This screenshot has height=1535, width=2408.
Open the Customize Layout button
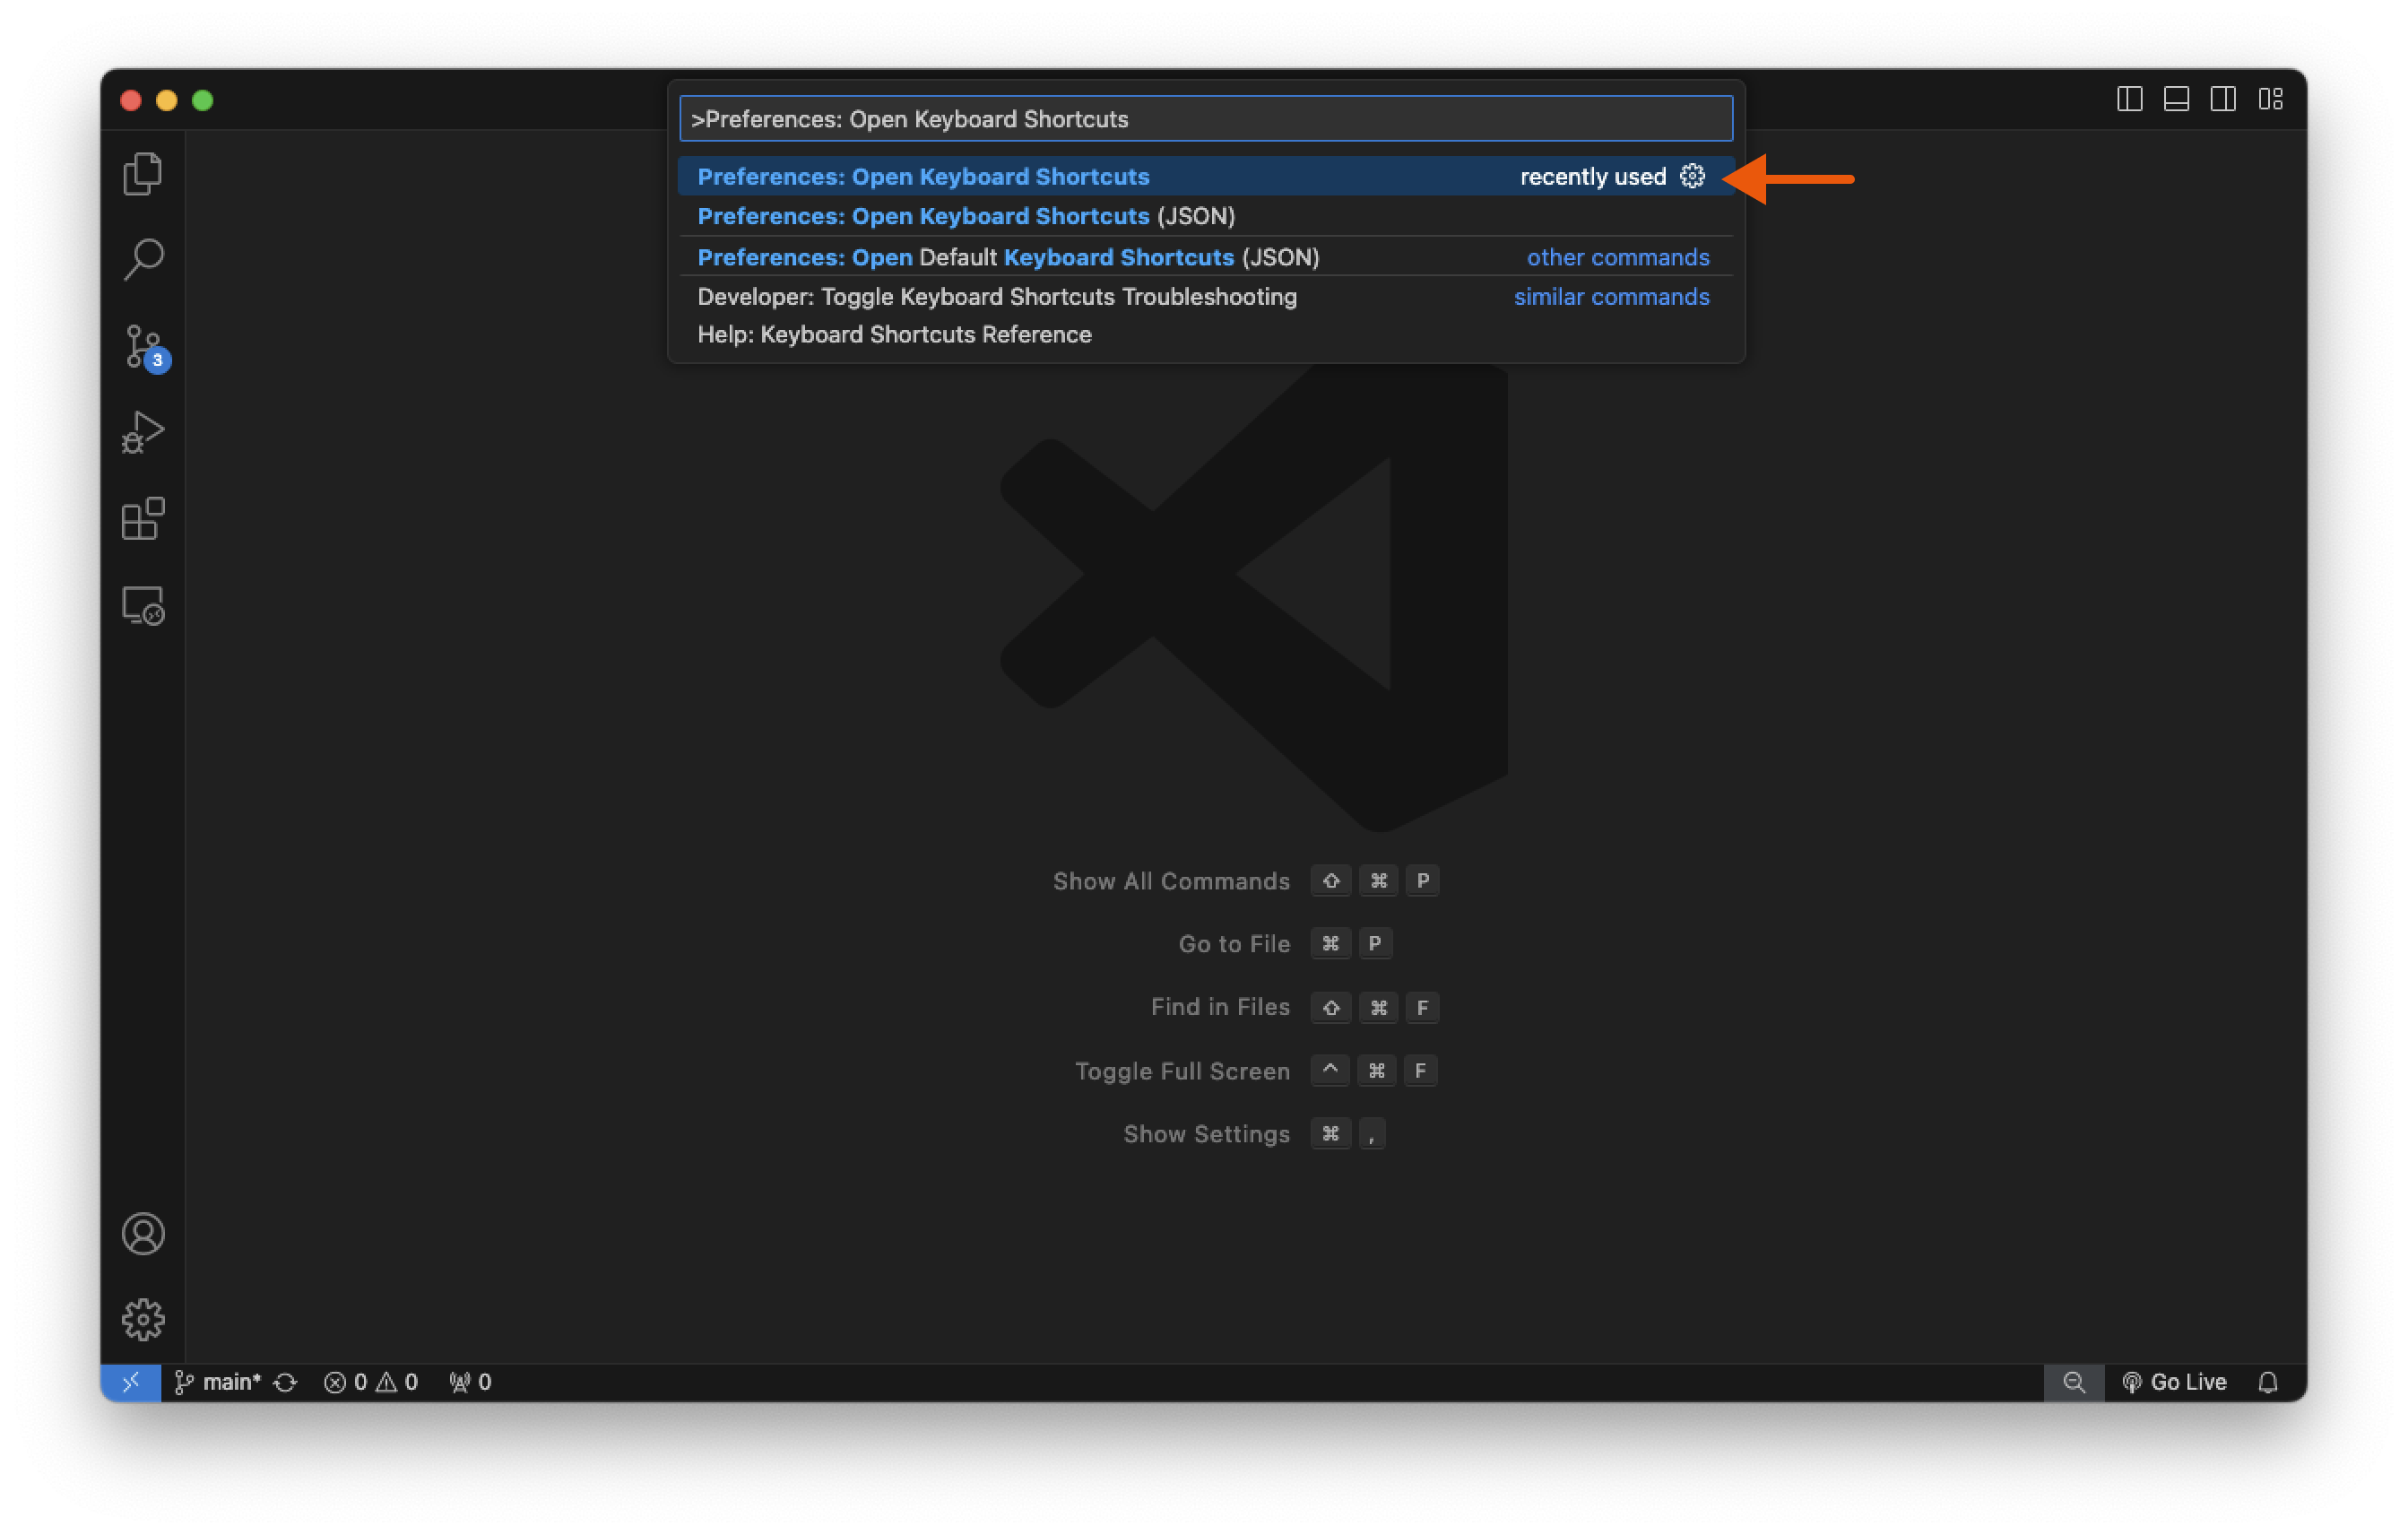[x=2270, y=99]
